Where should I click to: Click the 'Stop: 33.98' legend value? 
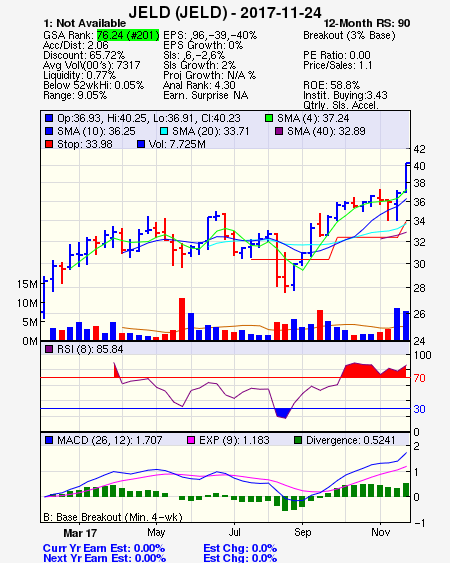(85, 144)
